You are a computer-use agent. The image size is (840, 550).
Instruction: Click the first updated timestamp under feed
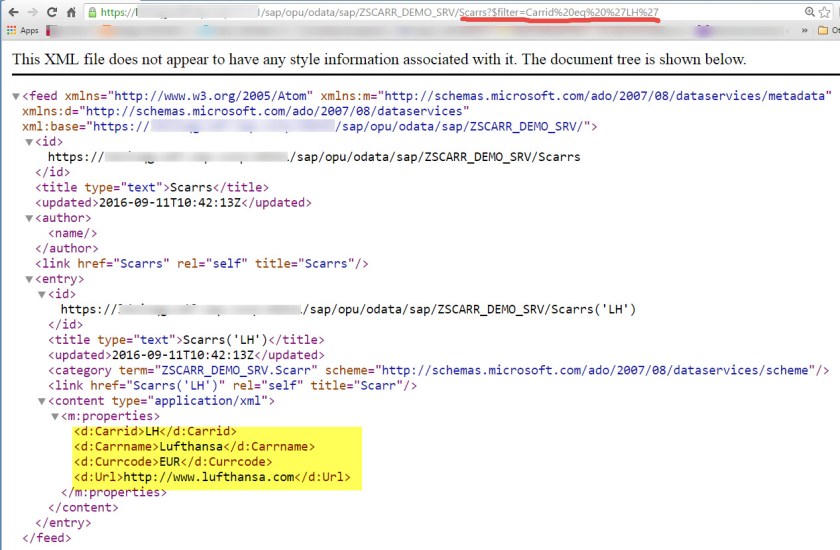[174, 202]
